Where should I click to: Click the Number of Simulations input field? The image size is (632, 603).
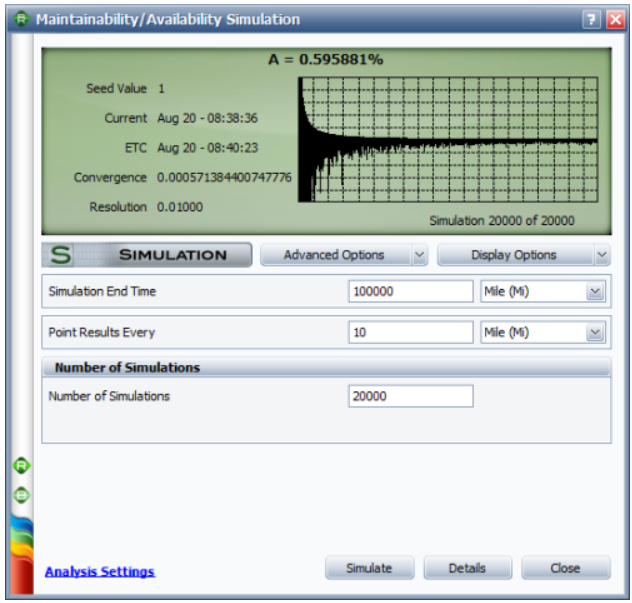pyautogui.click(x=411, y=396)
